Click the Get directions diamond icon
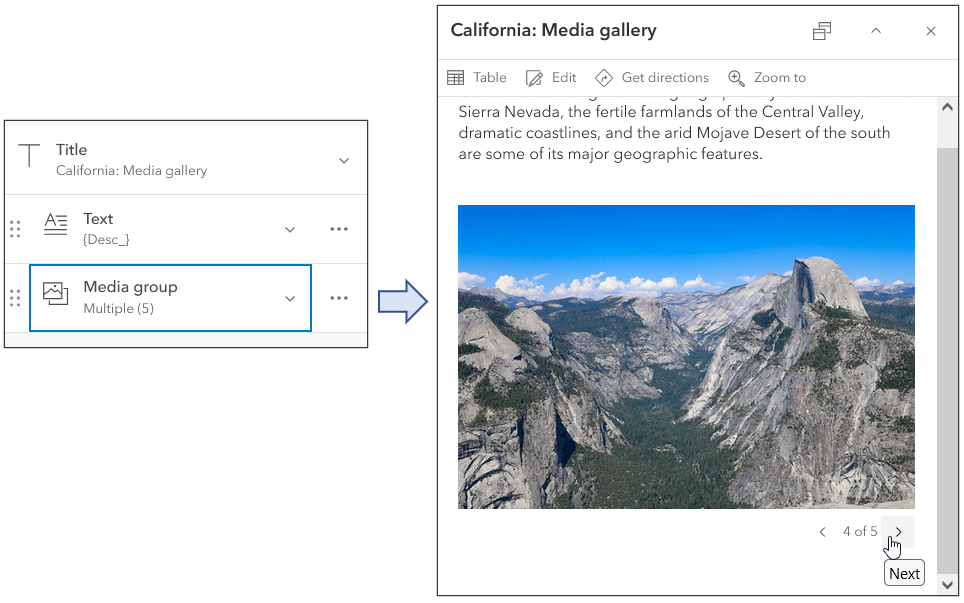Screen dimensions: 964x603 pos(604,77)
